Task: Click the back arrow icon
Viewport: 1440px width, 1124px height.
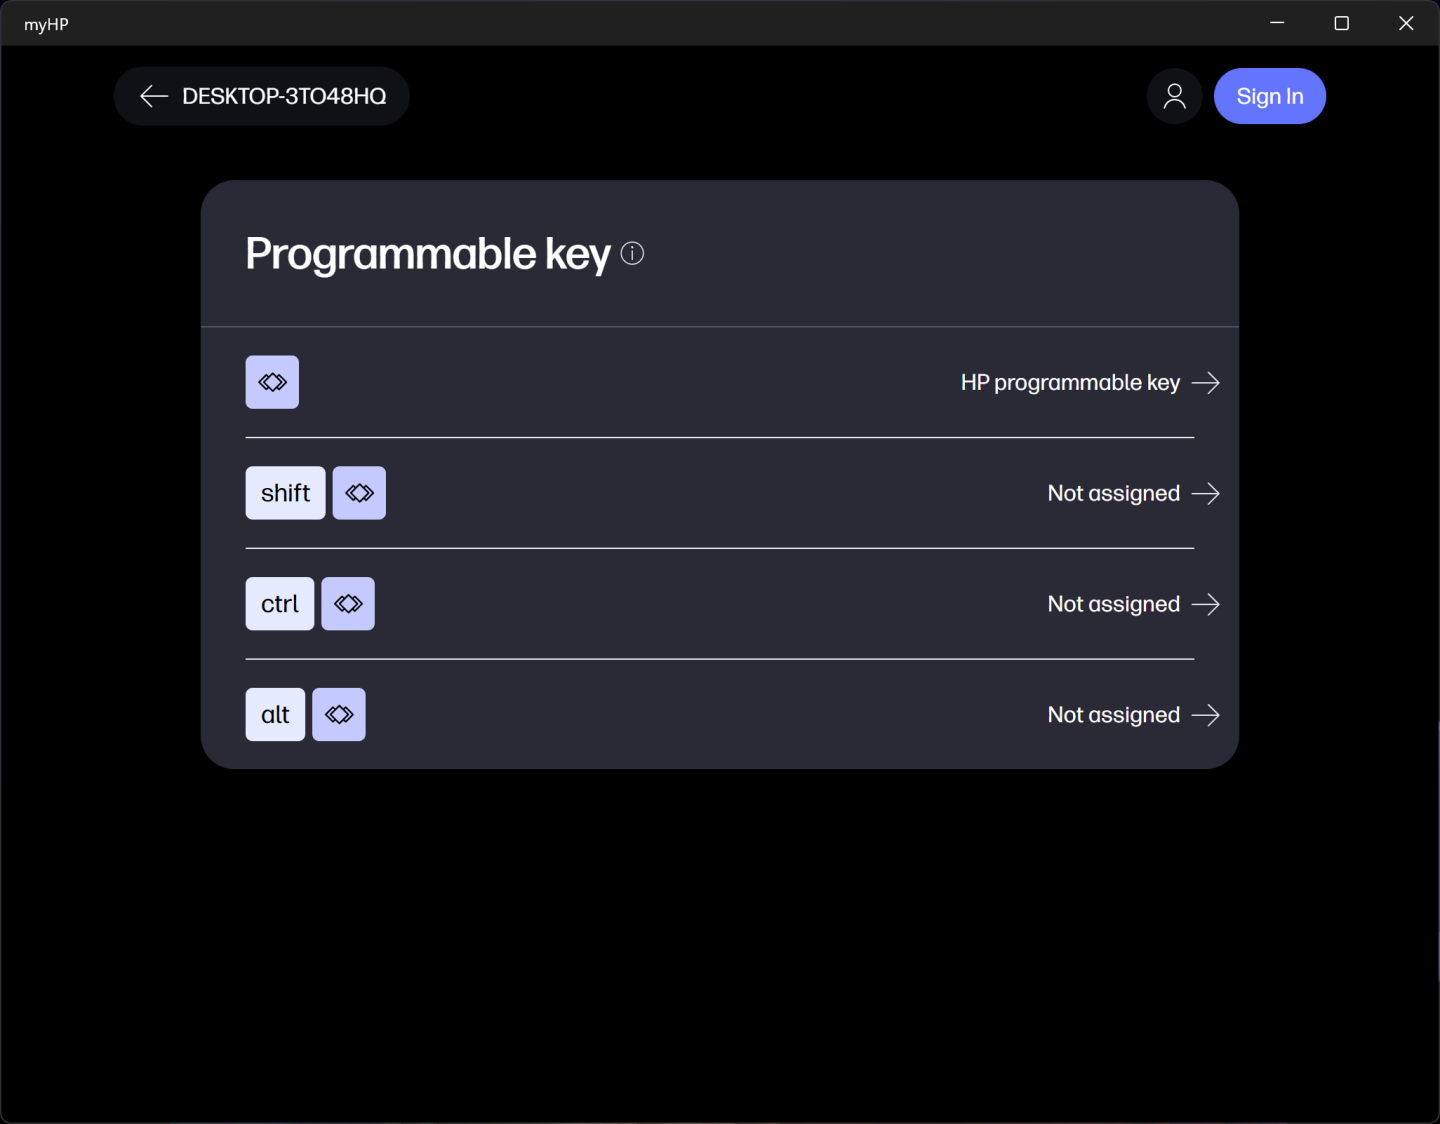Action: click(154, 96)
